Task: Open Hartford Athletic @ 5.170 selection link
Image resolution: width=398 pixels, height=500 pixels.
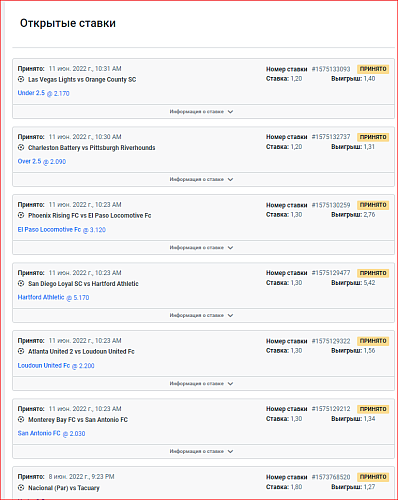Action: (53, 297)
